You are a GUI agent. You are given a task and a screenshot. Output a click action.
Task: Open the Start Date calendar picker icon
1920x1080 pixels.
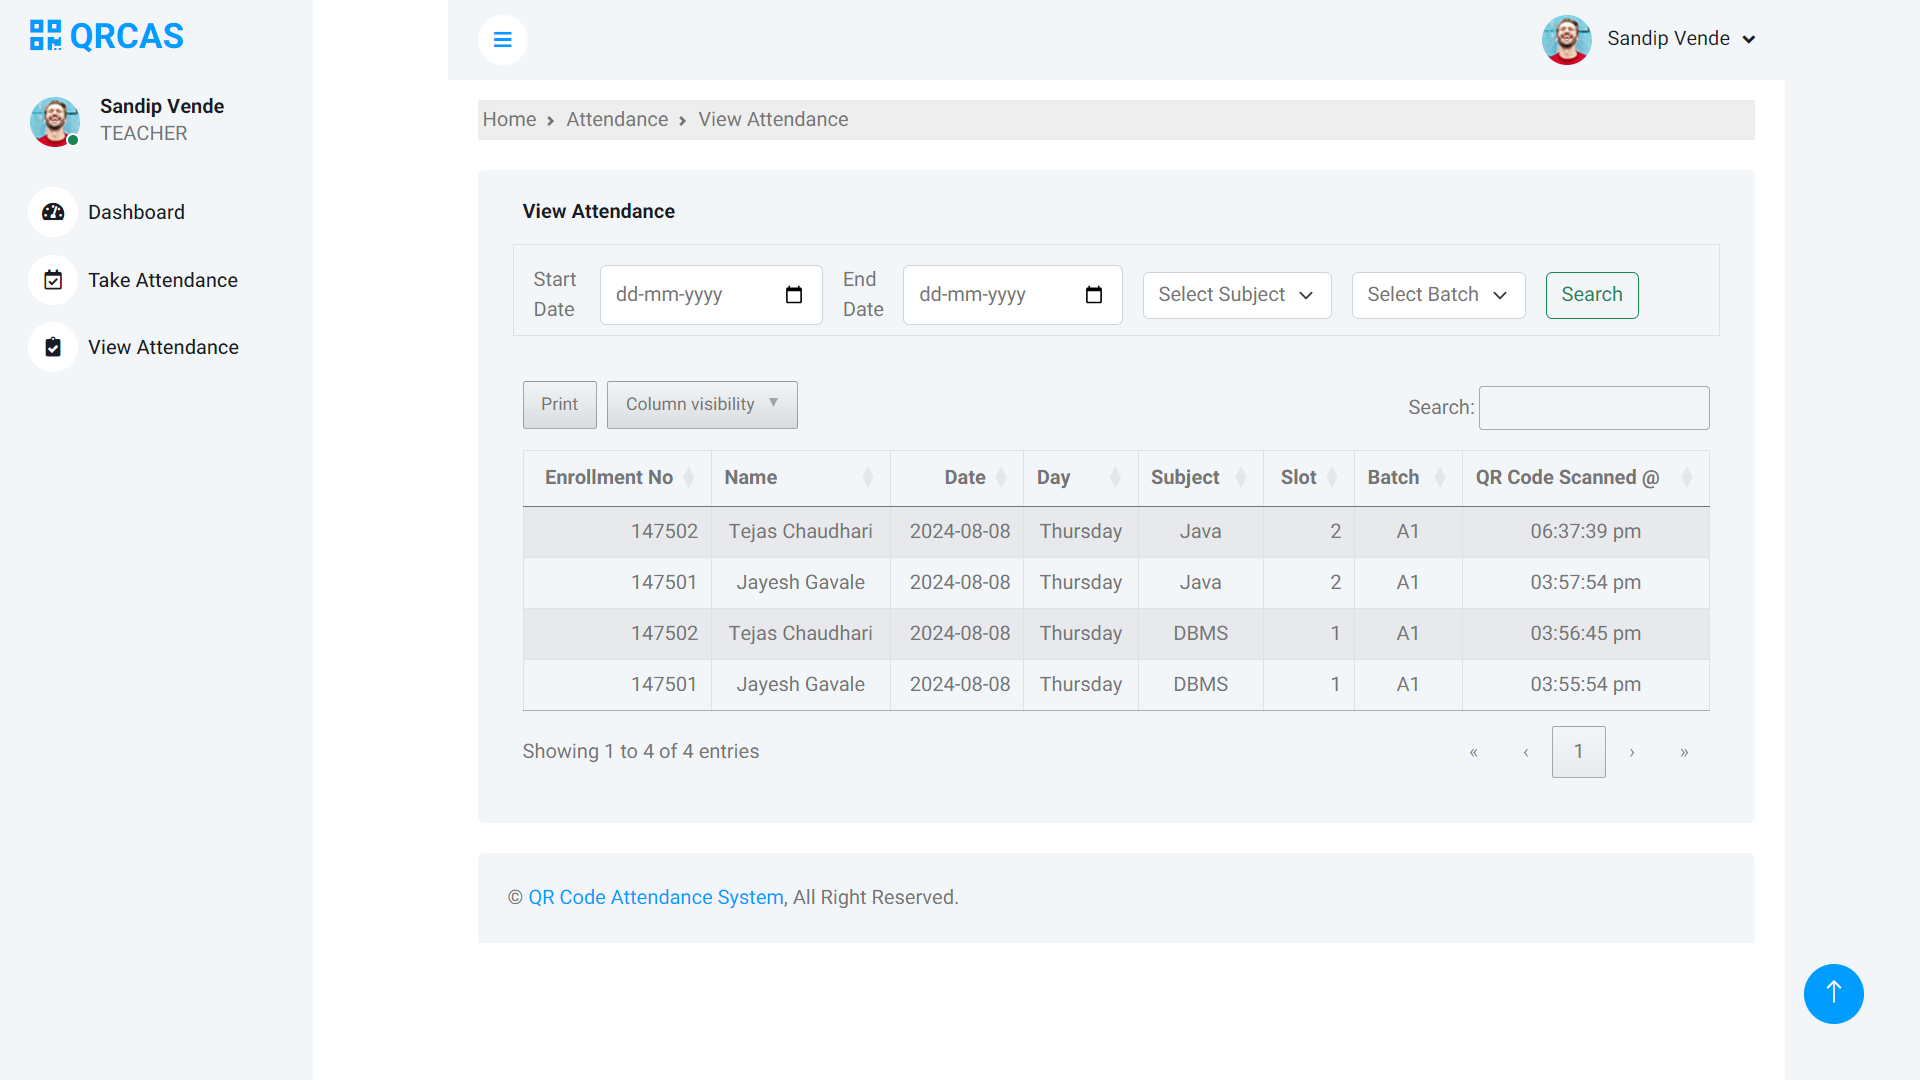click(x=794, y=295)
